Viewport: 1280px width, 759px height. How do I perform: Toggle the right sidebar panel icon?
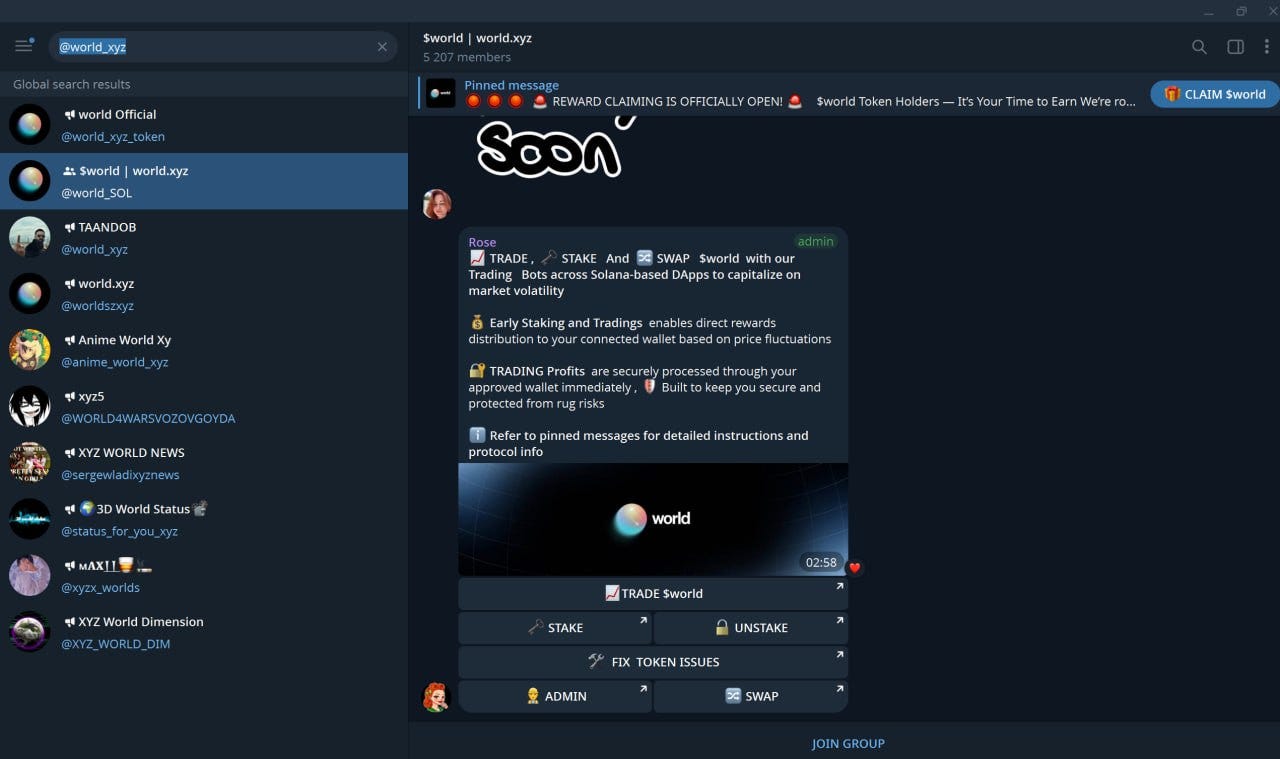click(x=1235, y=47)
